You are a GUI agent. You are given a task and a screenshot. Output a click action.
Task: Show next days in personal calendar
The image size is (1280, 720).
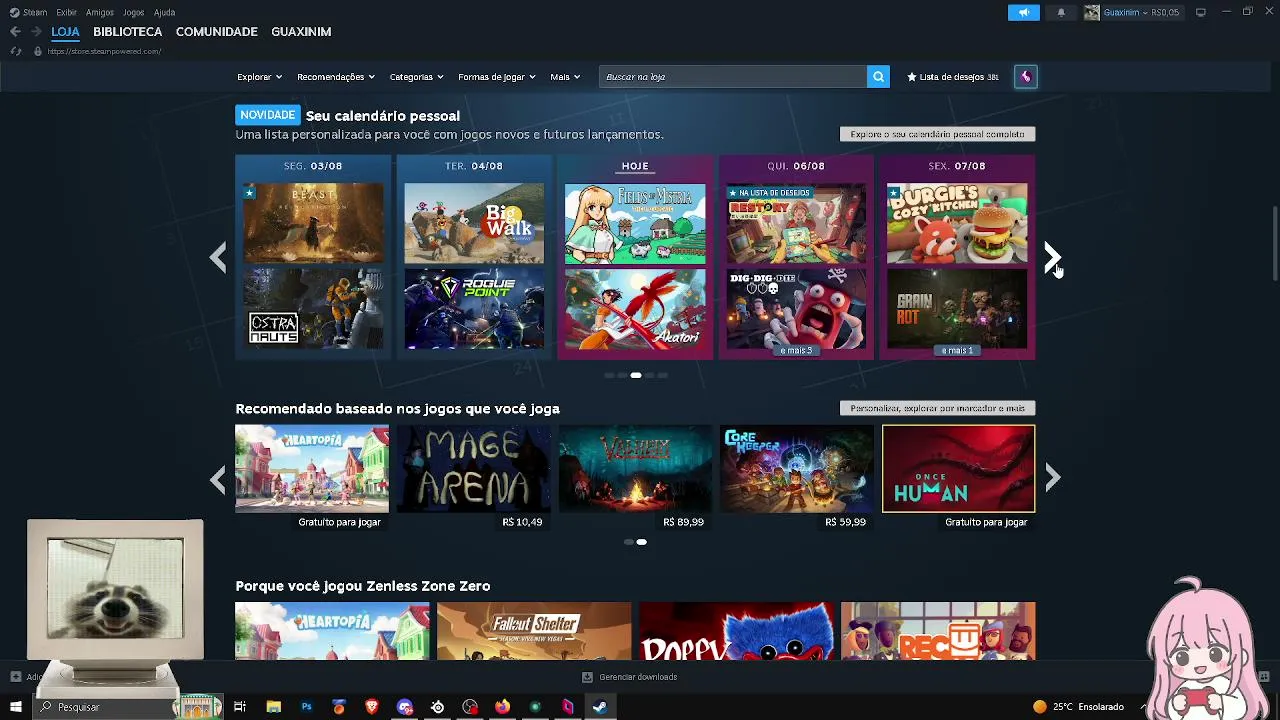coord(1052,258)
